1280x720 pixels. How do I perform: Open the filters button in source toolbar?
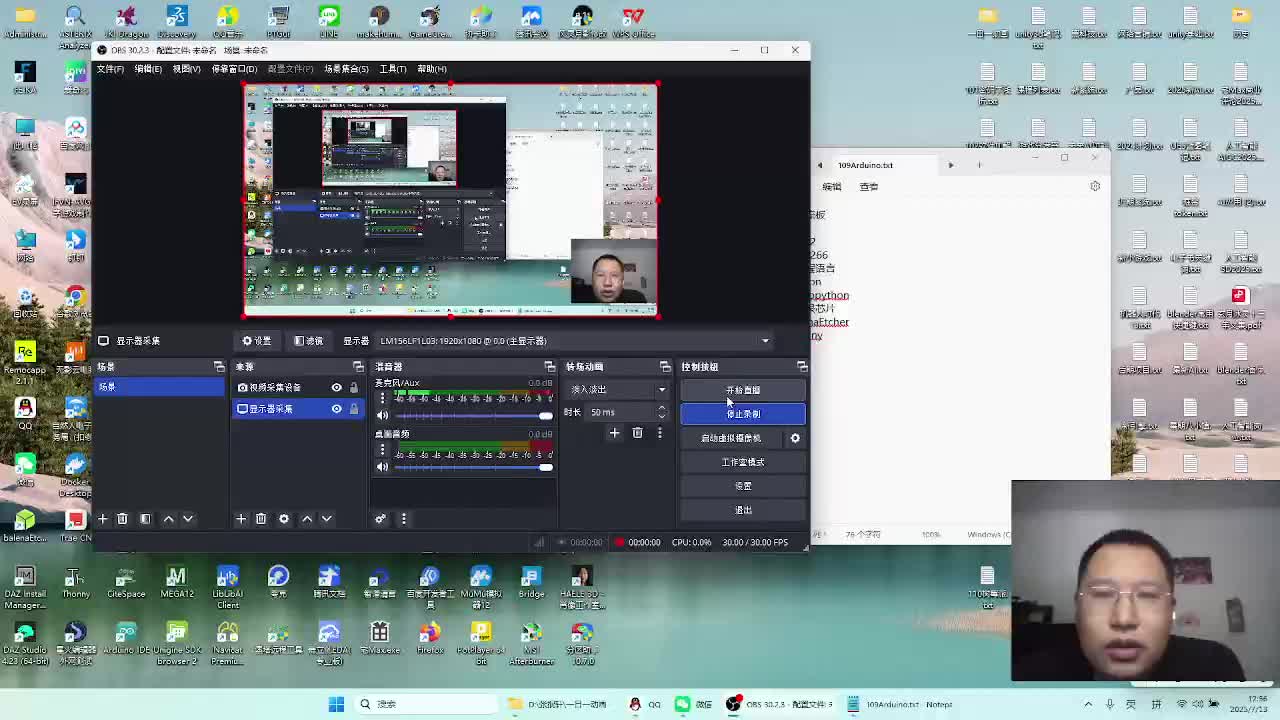308,341
